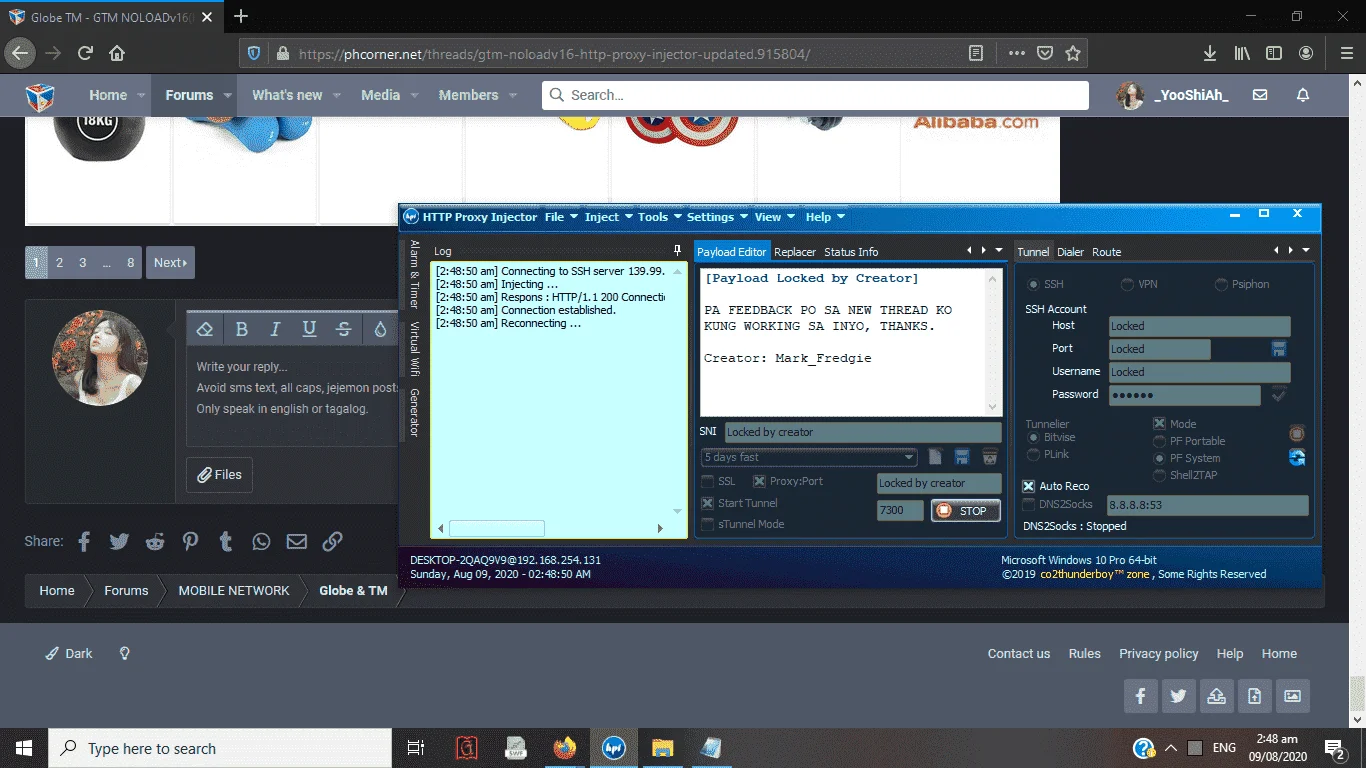This screenshot has height=768, width=1366.
Task: Share thread via Pinterest icon
Action: [x=190, y=541]
